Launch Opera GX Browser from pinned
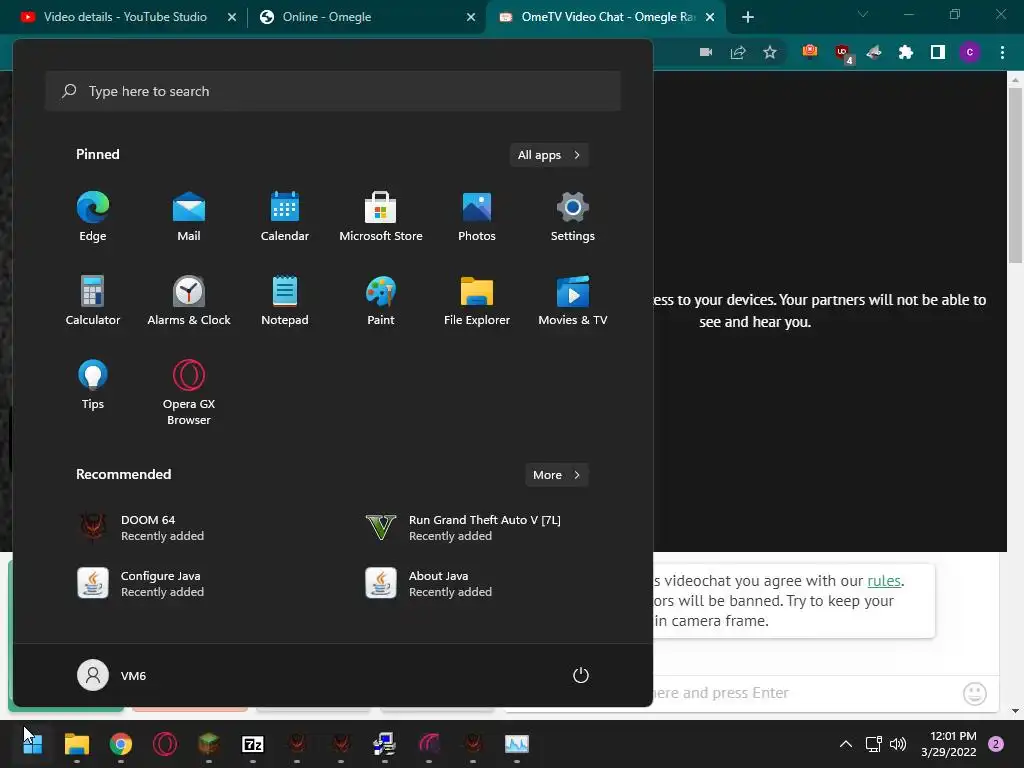Screen dimensions: 1024x768 click(189, 392)
